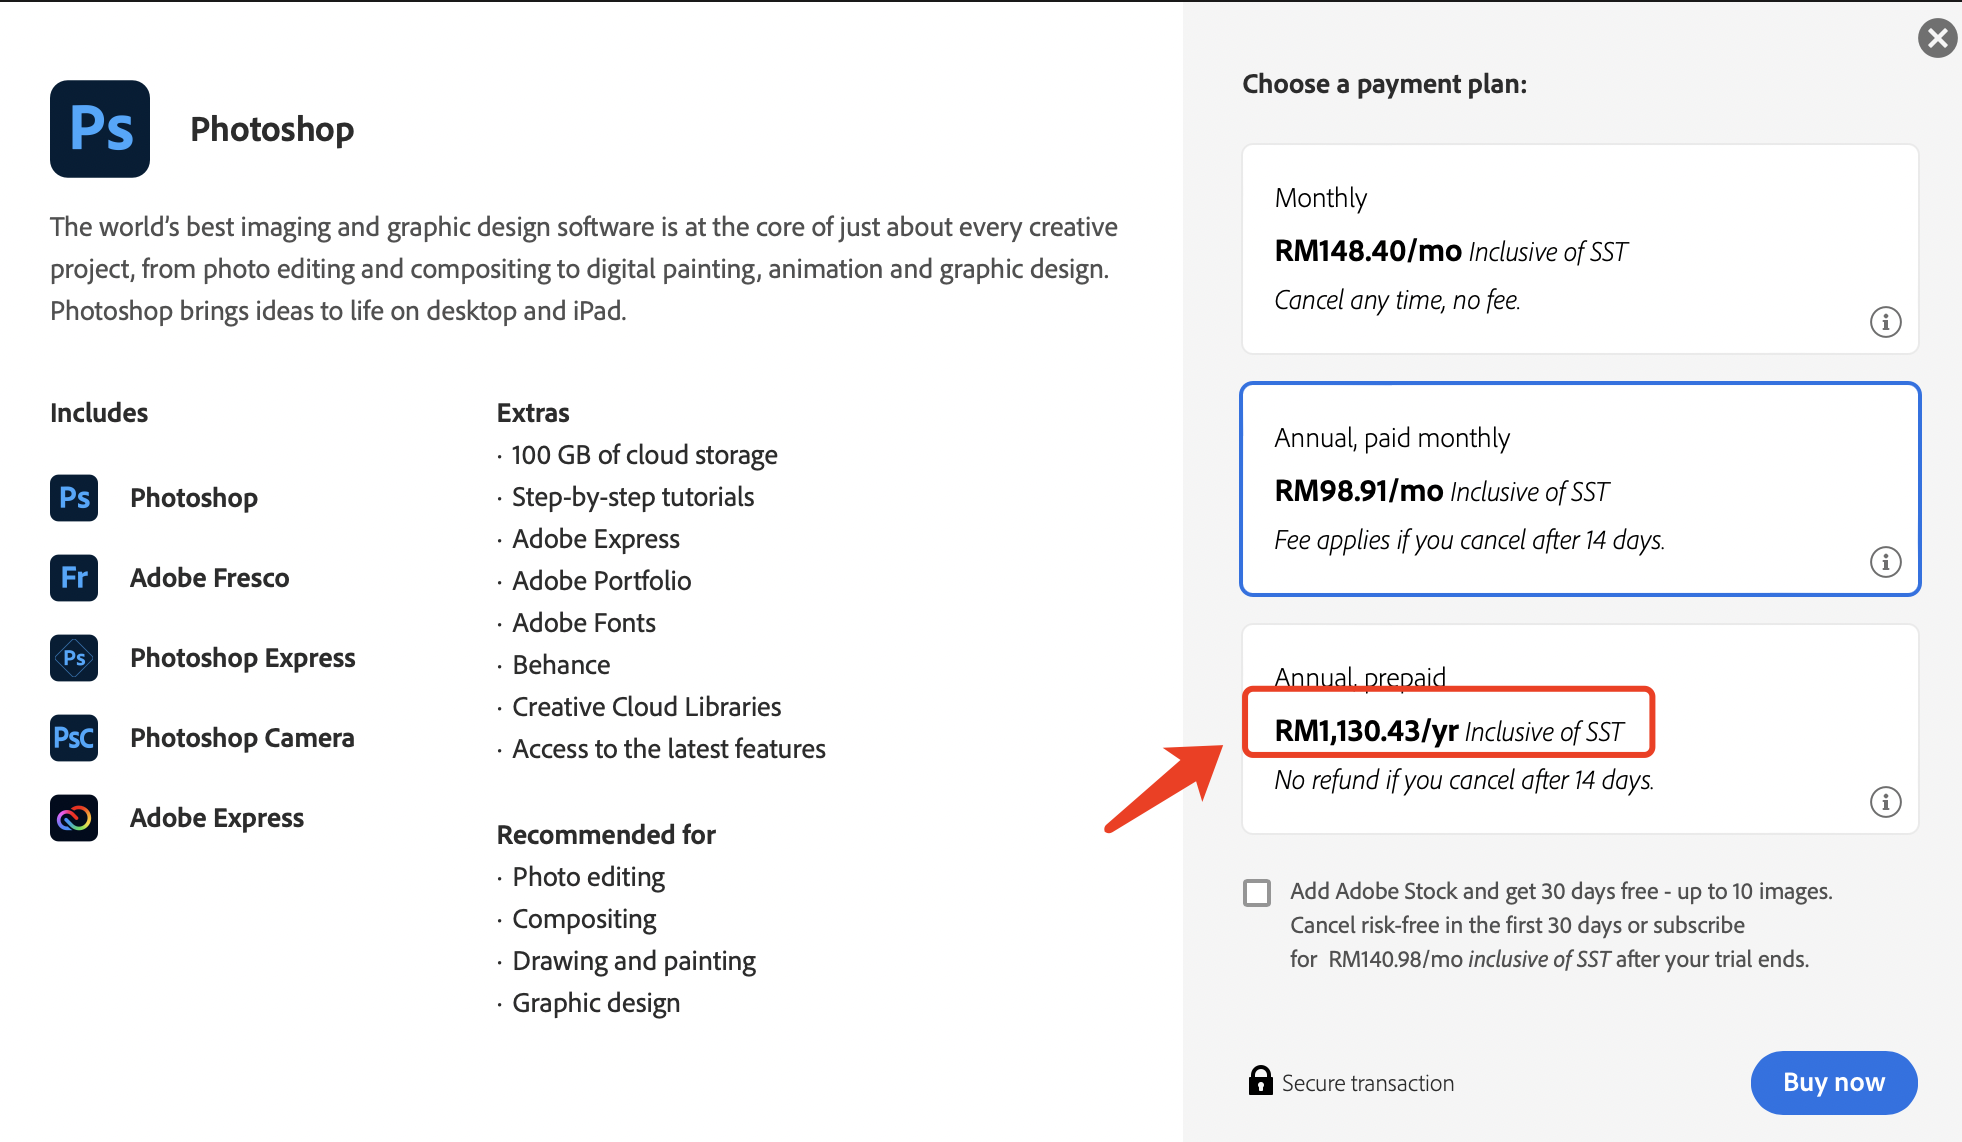Image resolution: width=1962 pixels, height=1142 pixels.
Task: Click Photoshop Camera label in Includes
Action: (242, 738)
